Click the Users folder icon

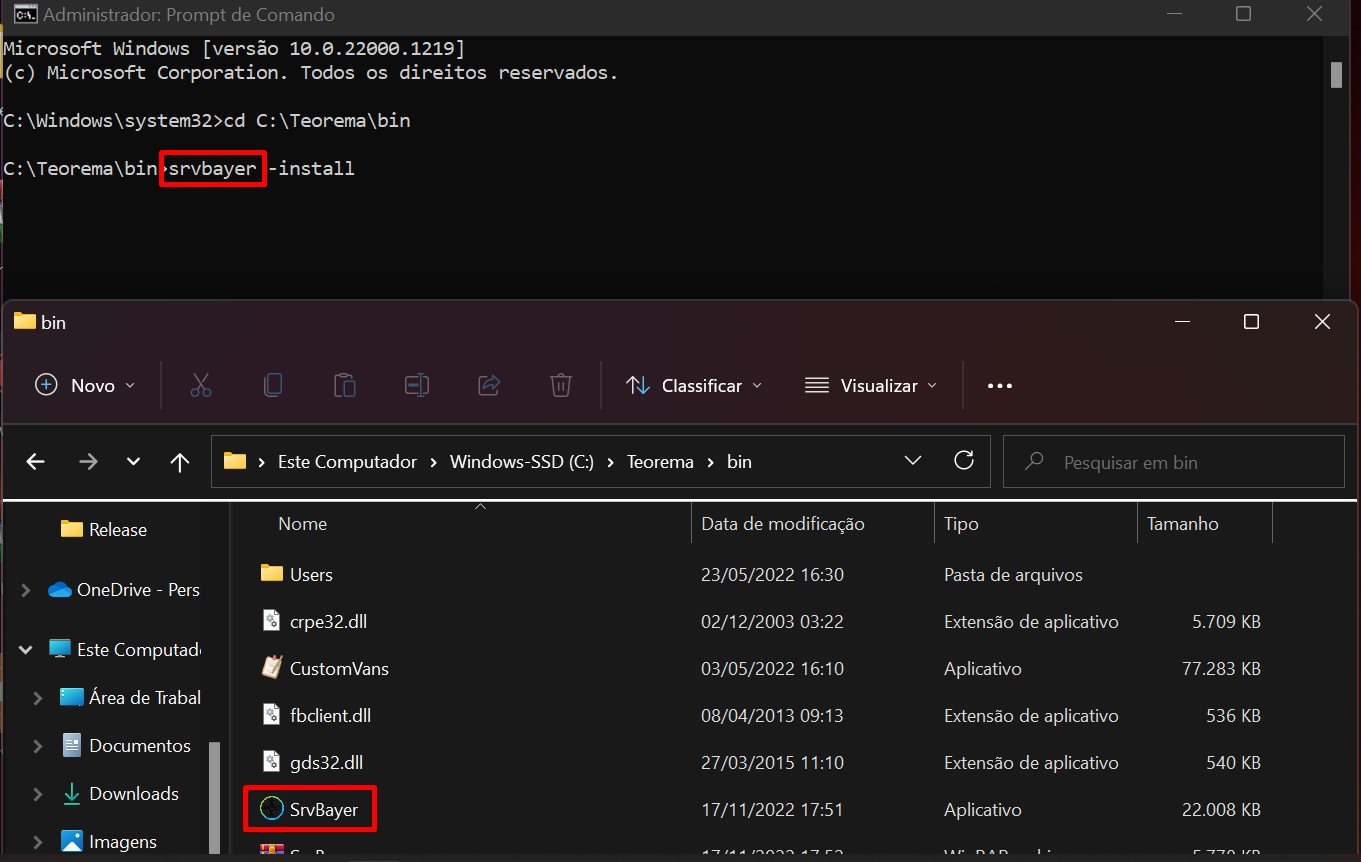tap(271, 573)
